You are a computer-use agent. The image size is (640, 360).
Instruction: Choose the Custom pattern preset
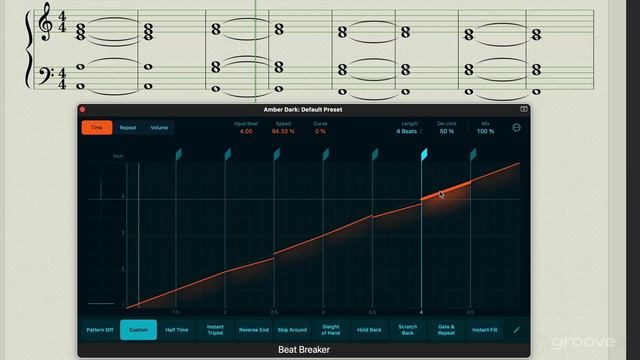[138, 330]
